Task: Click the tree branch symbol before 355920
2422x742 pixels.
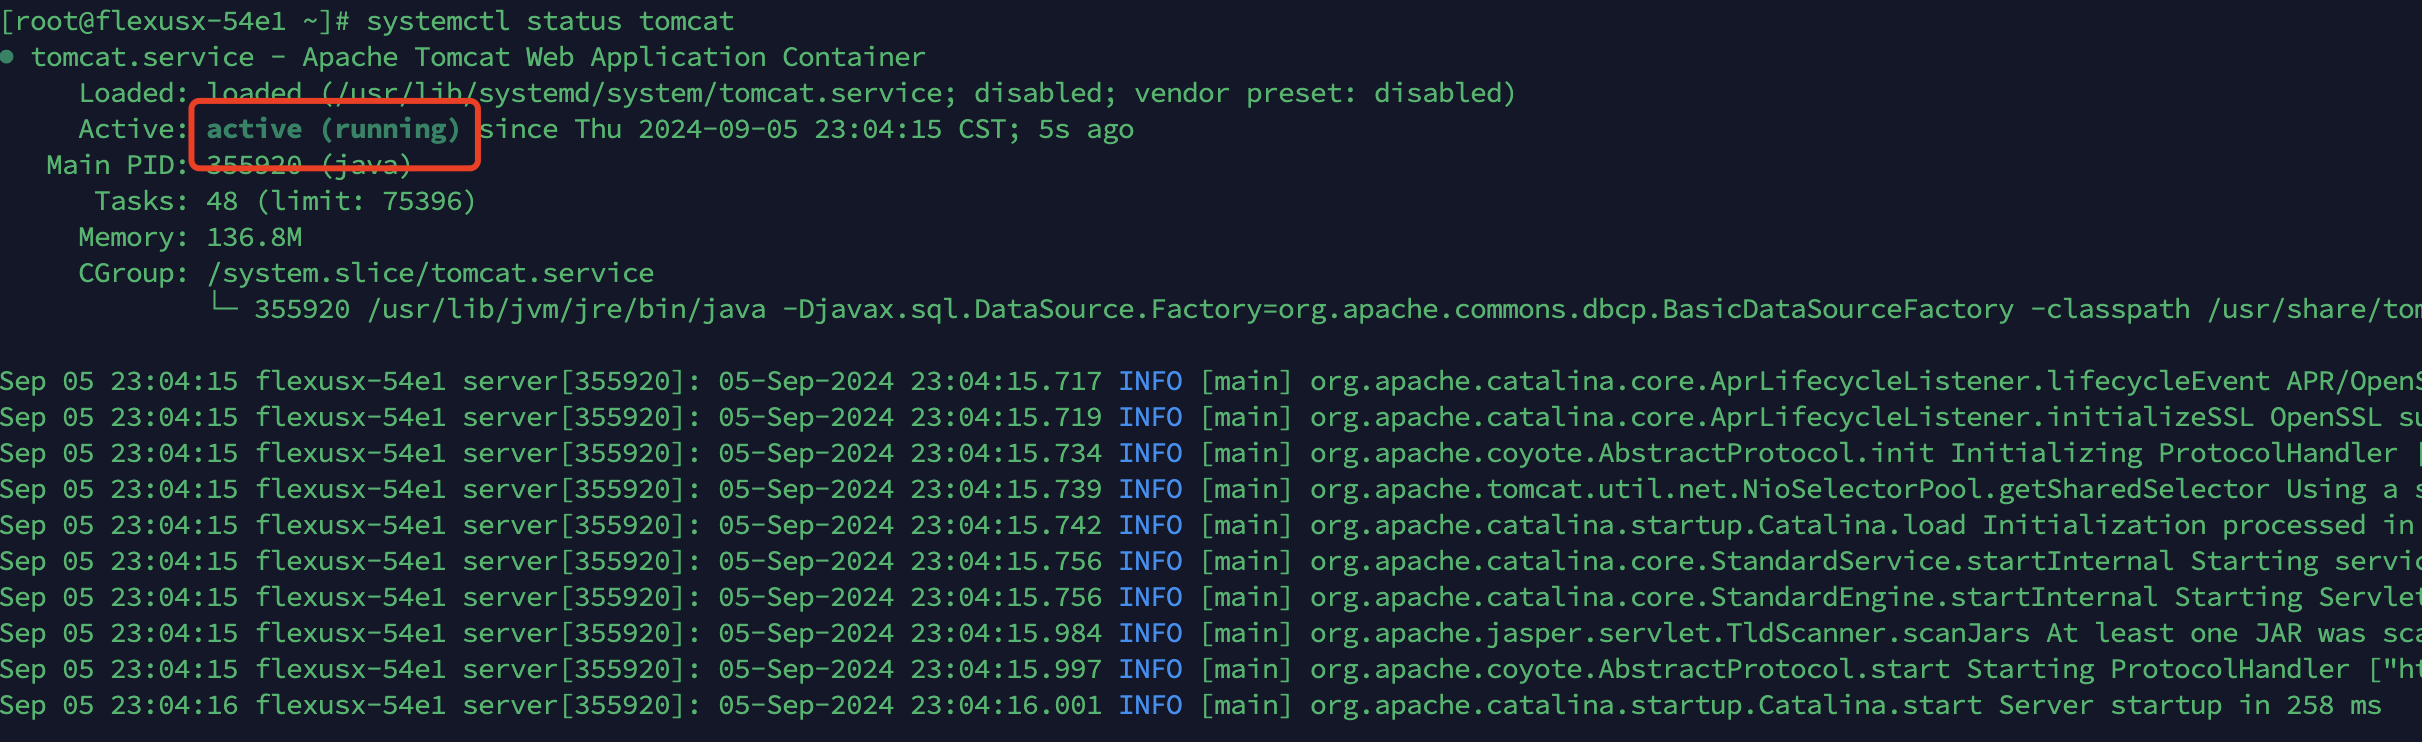Action: (223, 308)
